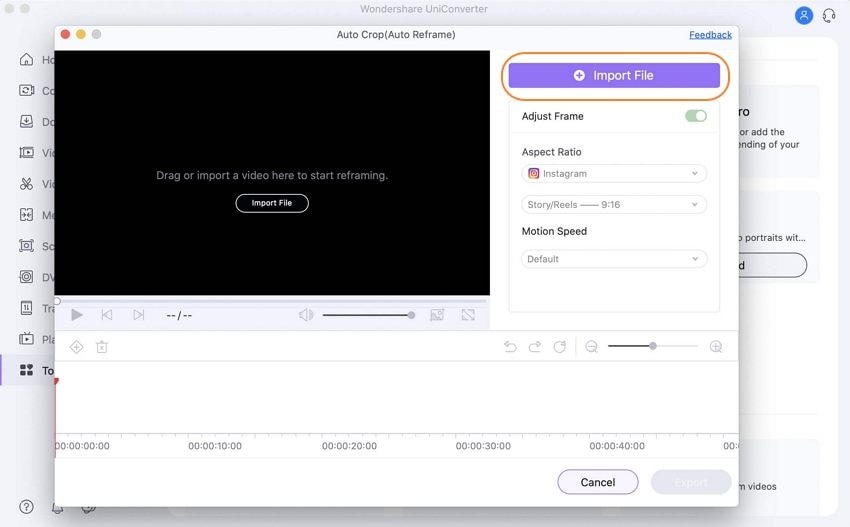Open the Feedback link
The width and height of the screenshot is (850, 527).
710,35
